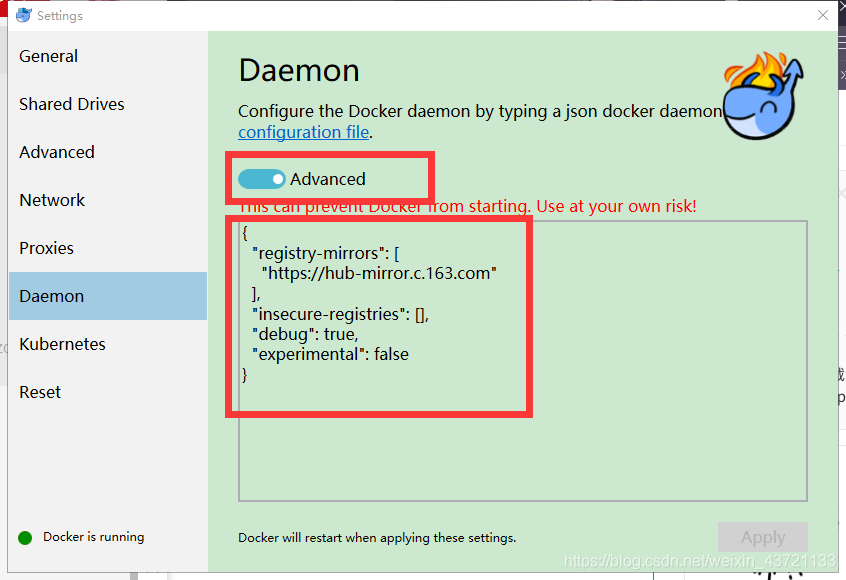Click the flaming whale mascot image
This screenshot has height=580, width=846.
point(763,95)
